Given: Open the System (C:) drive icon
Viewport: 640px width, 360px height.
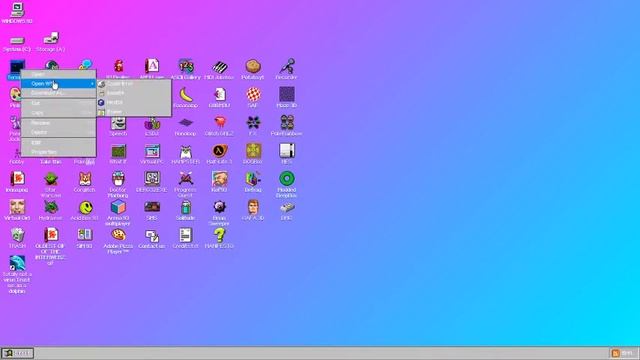Looking at the screenshot, I should click(x=17, y=43).
